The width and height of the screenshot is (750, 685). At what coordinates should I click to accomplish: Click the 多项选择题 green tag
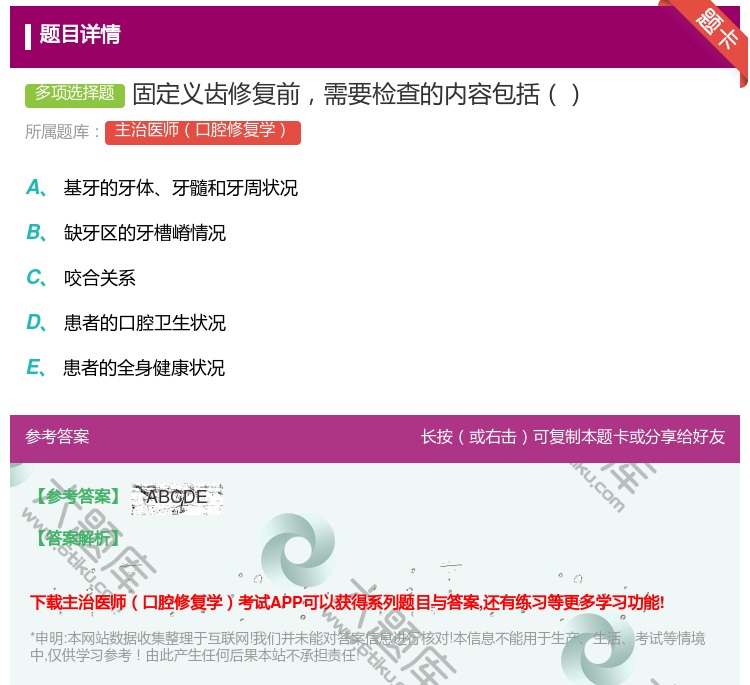click(x=75, y=94)
